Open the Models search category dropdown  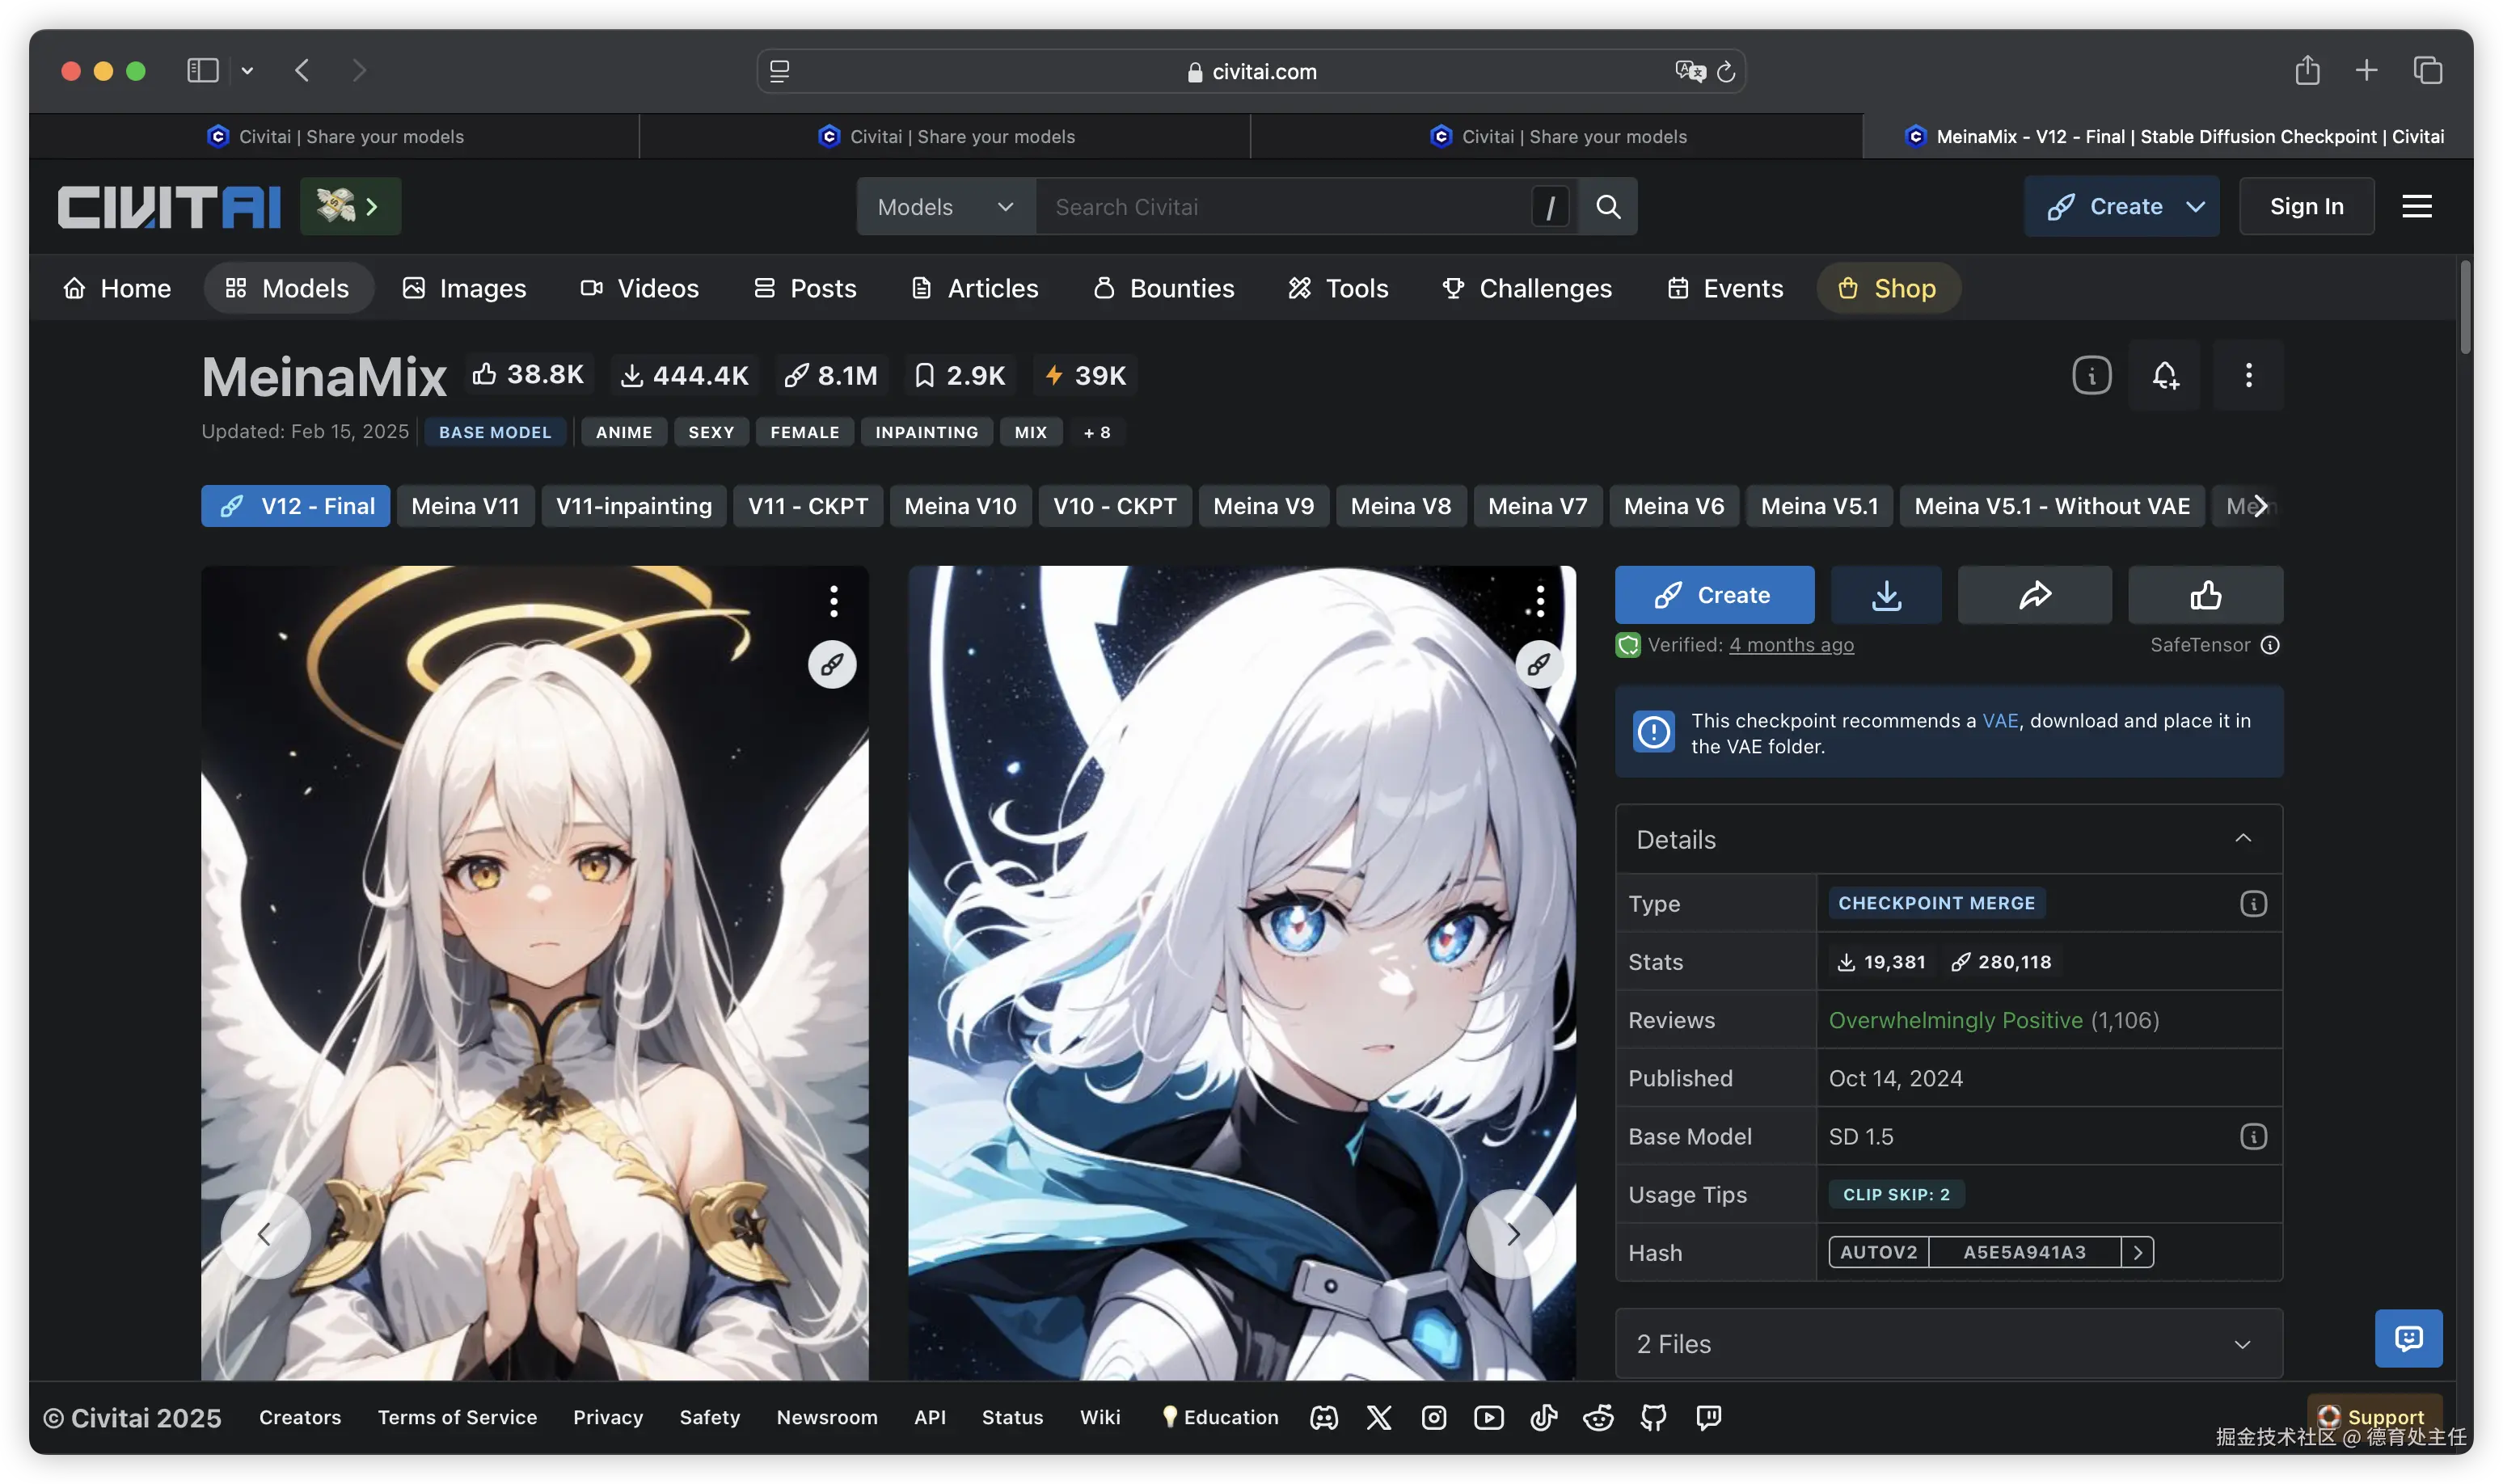(945, 206)
